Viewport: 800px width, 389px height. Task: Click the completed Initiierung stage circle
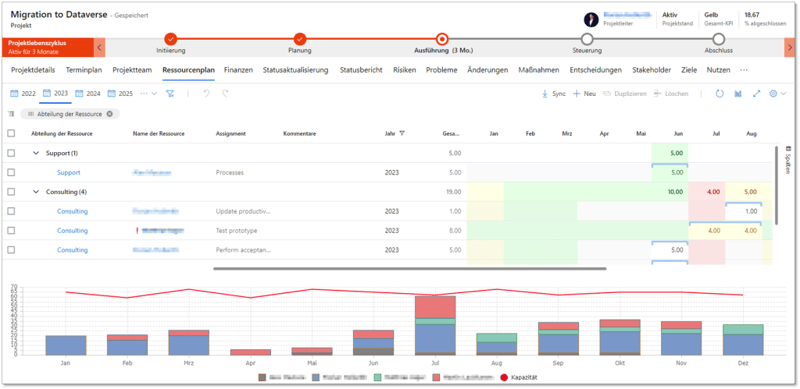[170, 39]
